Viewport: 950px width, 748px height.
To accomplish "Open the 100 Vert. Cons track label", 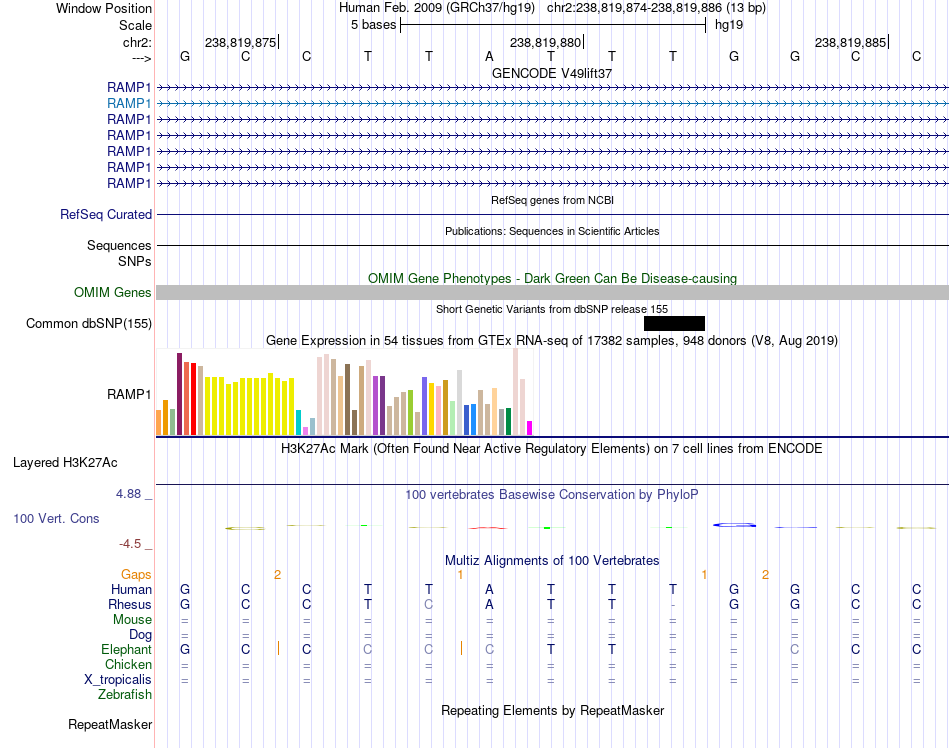I will (56, 518).
